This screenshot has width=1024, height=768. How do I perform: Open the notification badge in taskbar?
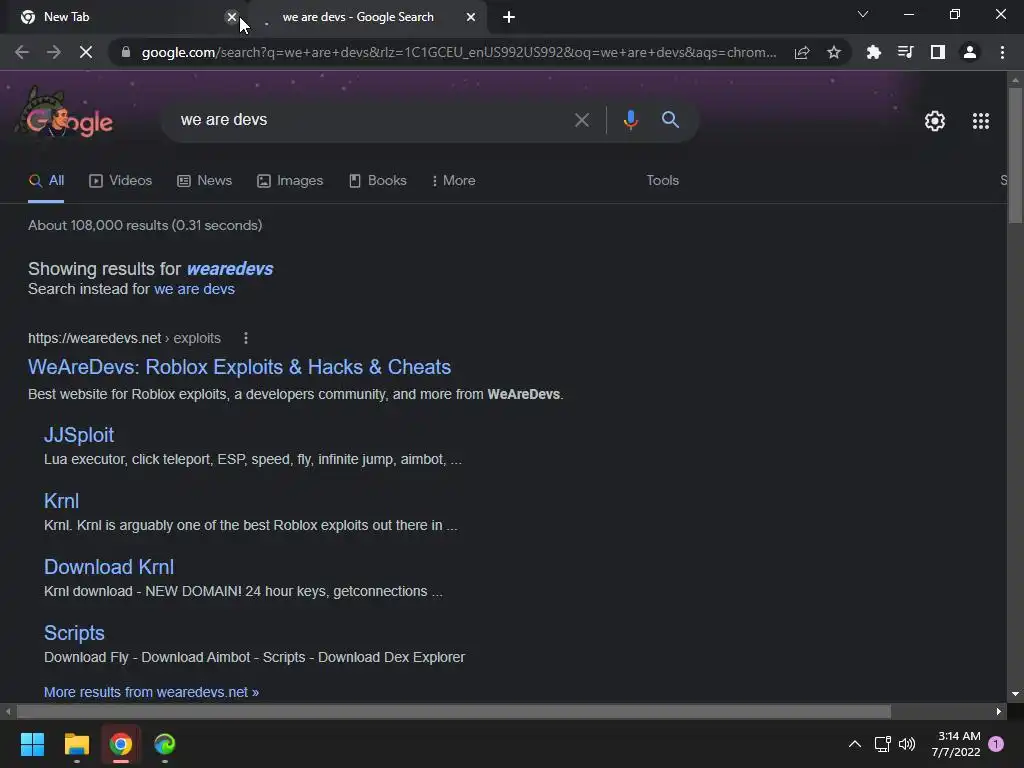click(x=996, y=743)
